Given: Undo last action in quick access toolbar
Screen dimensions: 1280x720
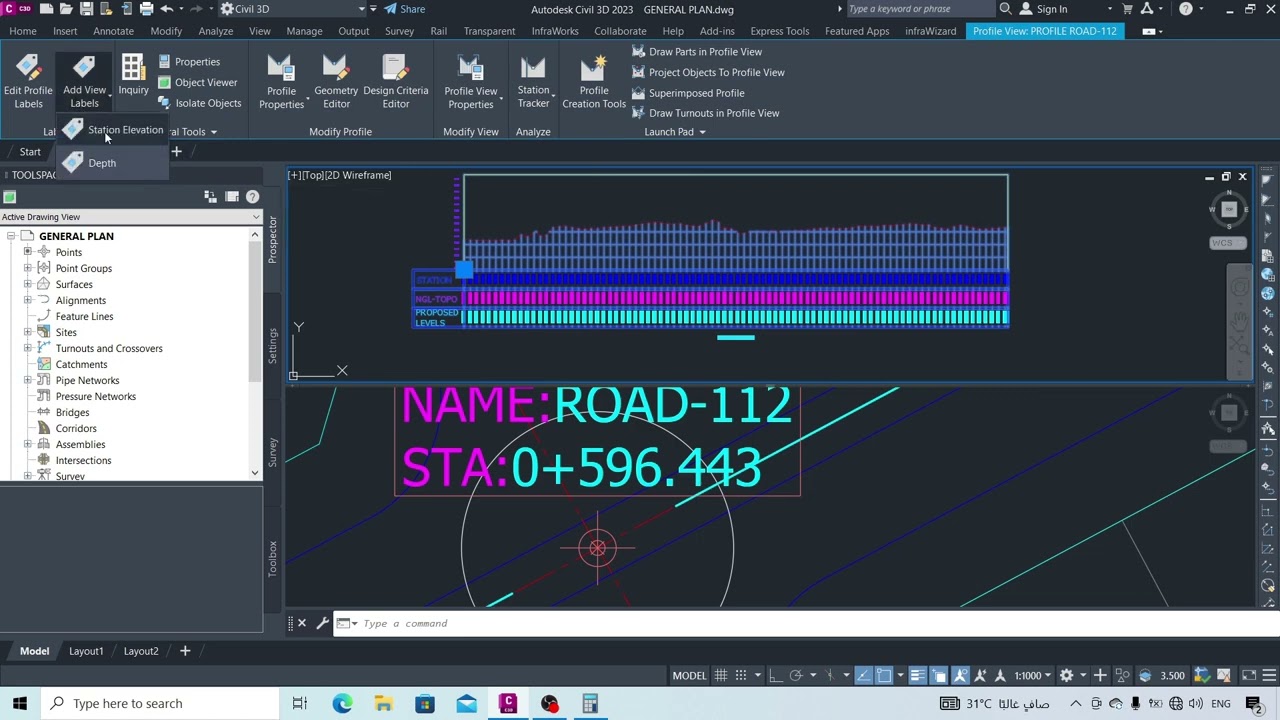Looking at the screenshot, I should pos(167,9).
